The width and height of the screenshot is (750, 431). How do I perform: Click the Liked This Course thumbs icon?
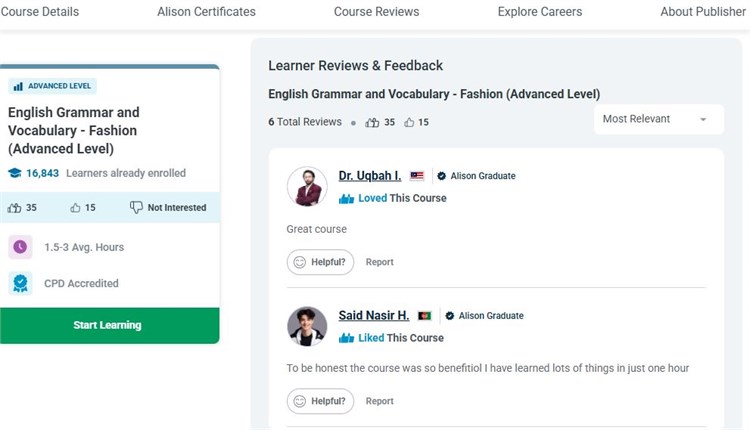coord(346,338)
